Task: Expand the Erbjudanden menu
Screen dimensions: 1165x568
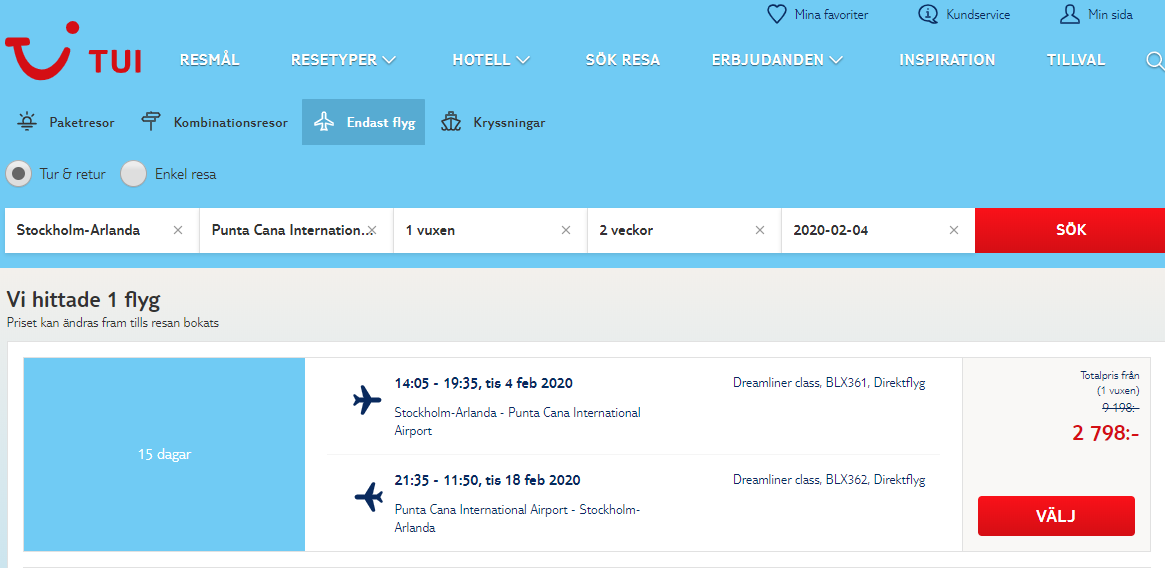Action: coord(777,60)
